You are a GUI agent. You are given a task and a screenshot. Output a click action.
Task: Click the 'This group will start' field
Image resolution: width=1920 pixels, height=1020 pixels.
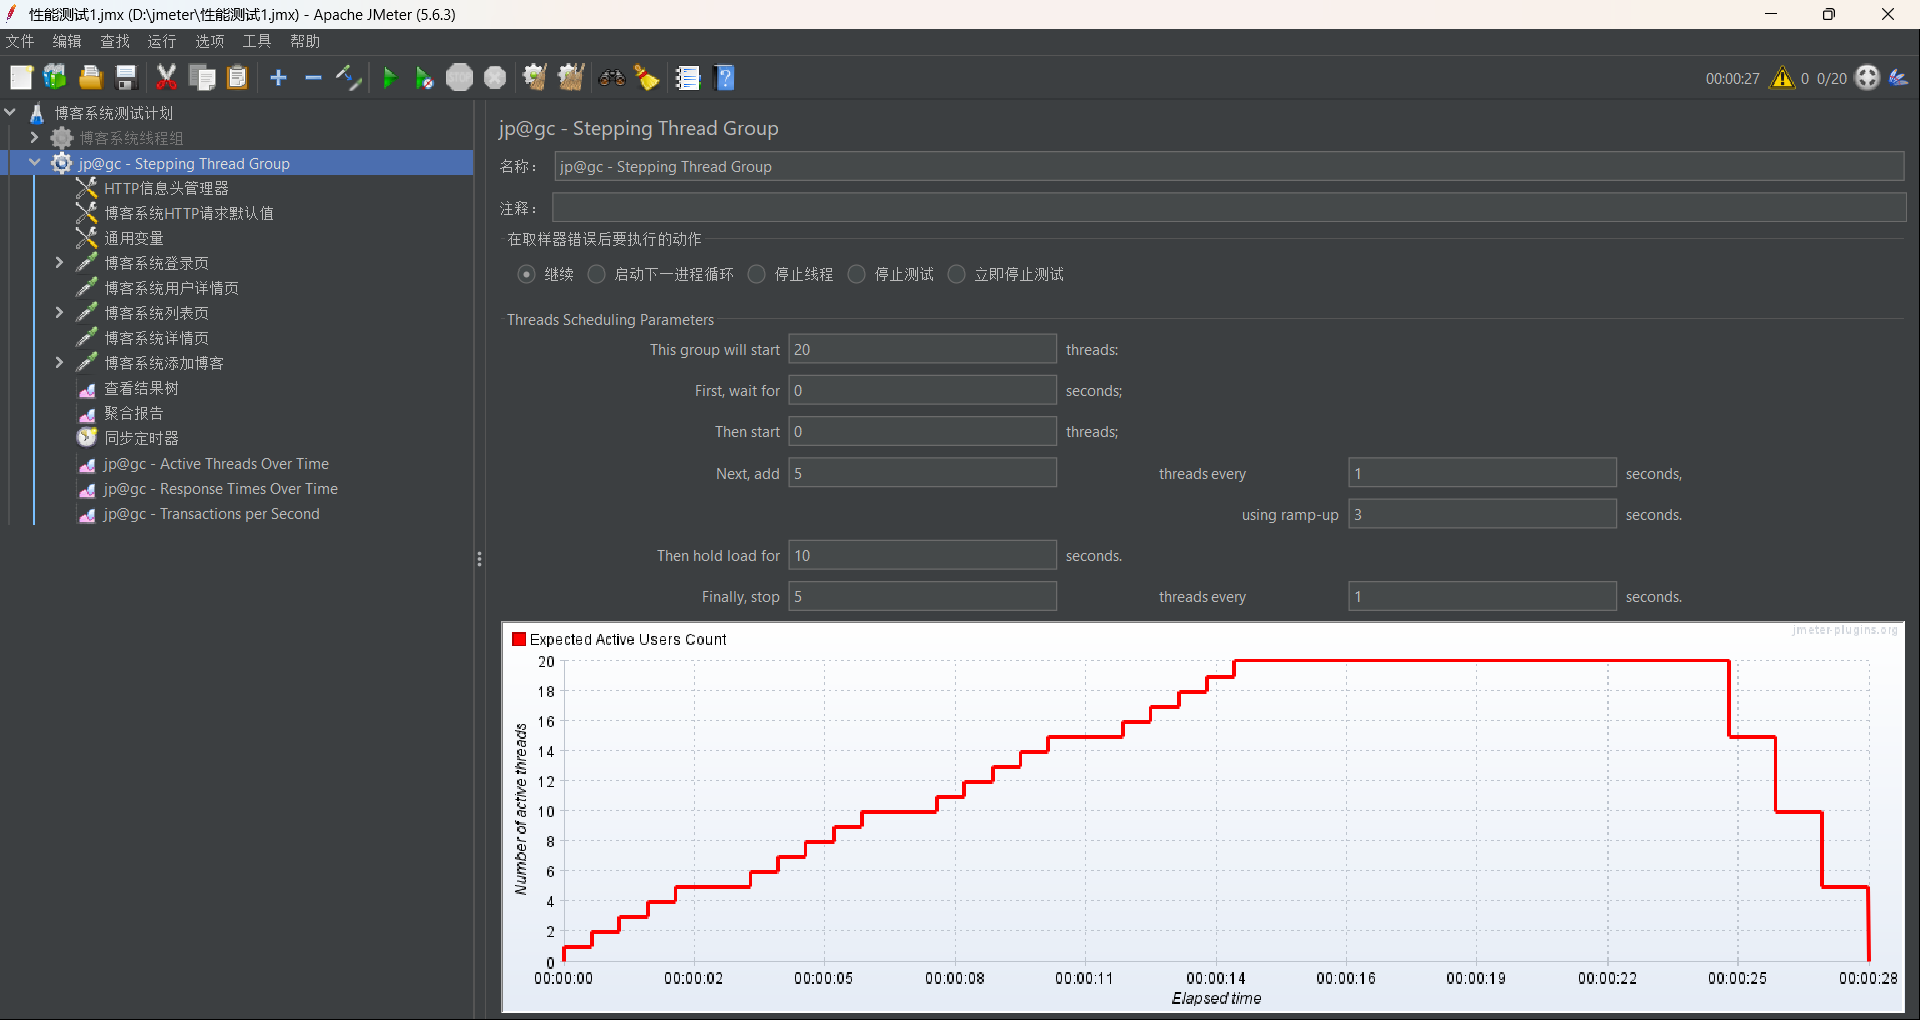[x=922, y=349]
